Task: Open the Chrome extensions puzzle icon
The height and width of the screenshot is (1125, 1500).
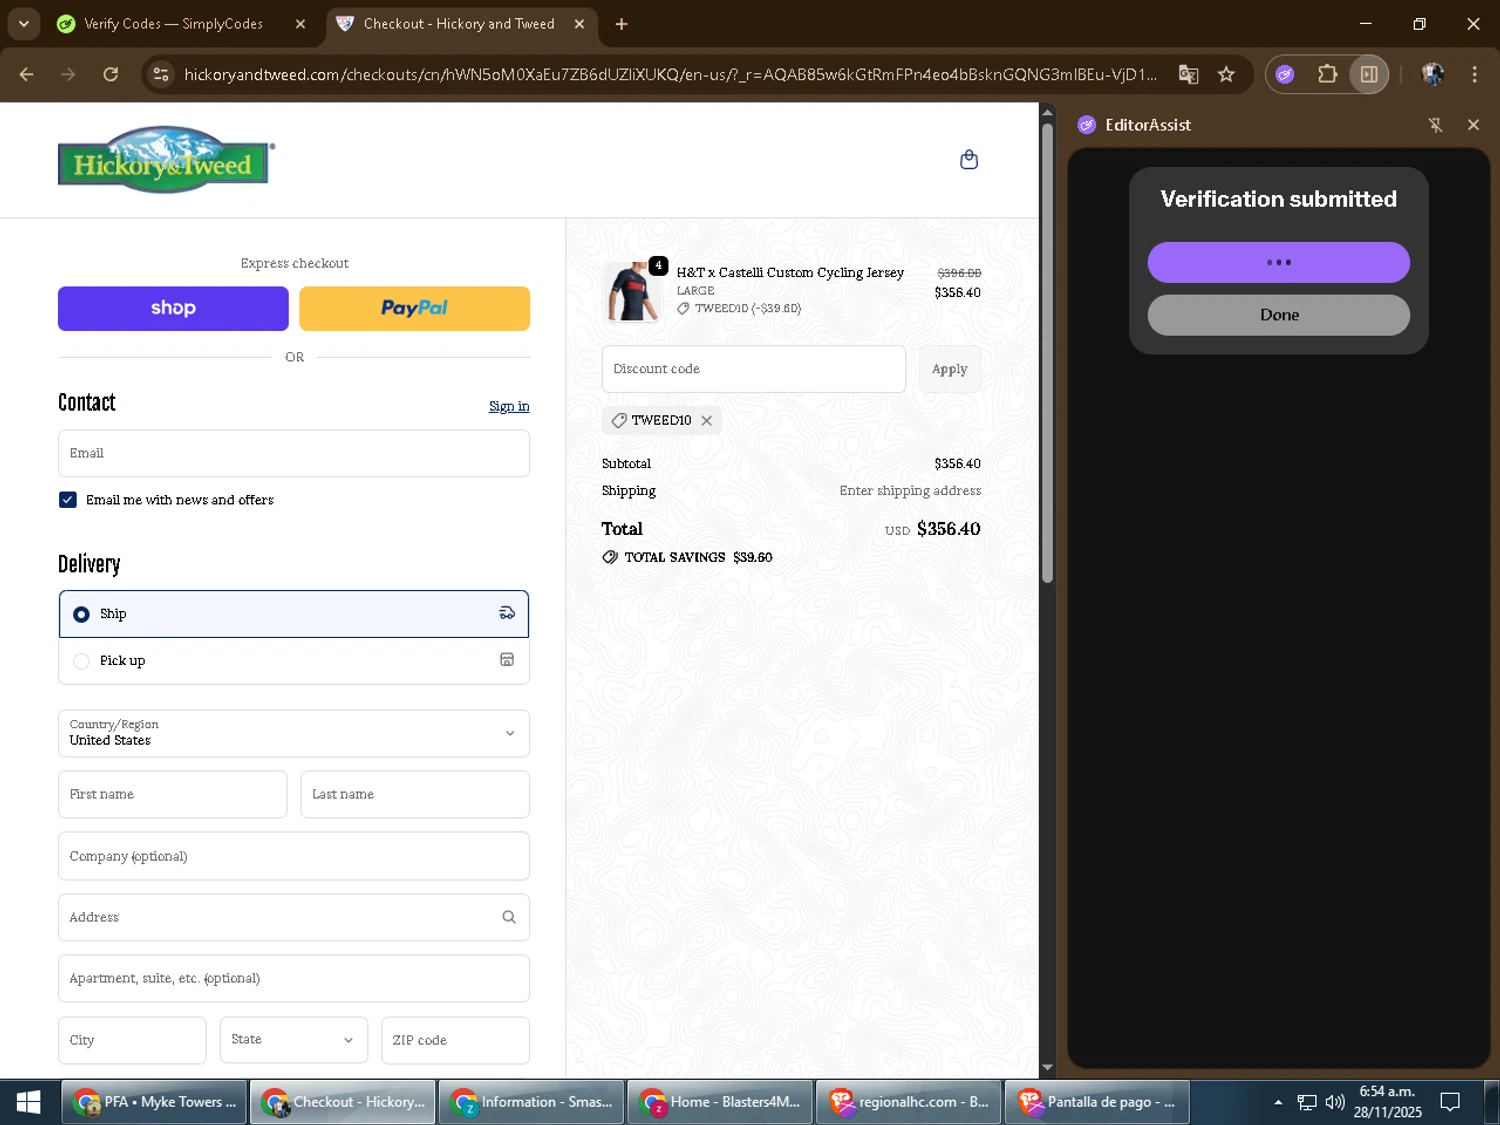Action: (x=1327, y=74)
